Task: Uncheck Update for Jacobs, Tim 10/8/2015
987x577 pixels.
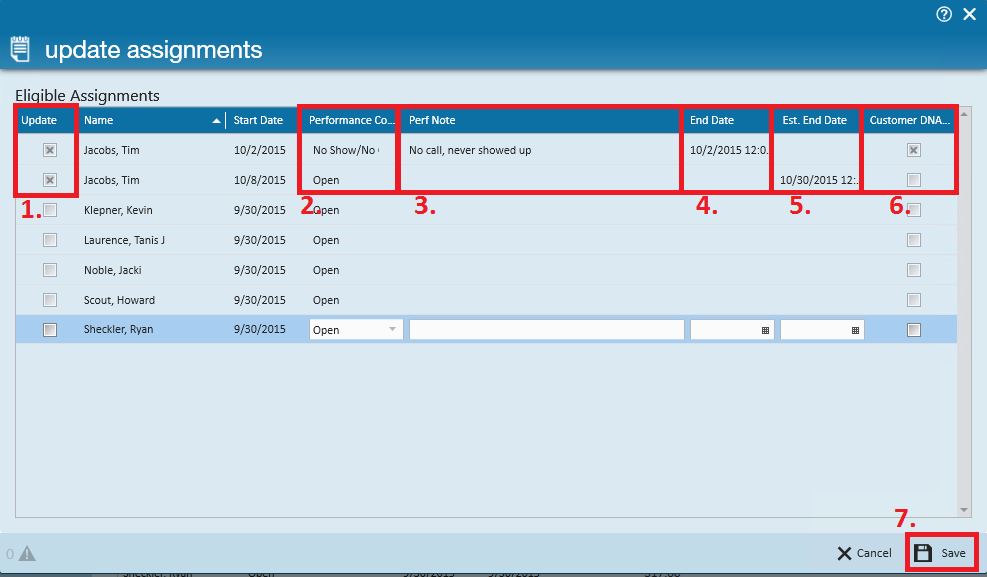Action: coord(50,180)
